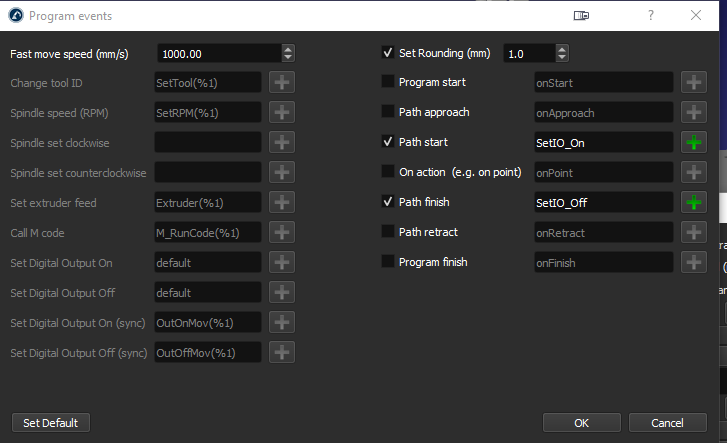This screenshot has width=727, height=443.
Task: Uncheck the Path finish checkbox
Action: point(388,202)
